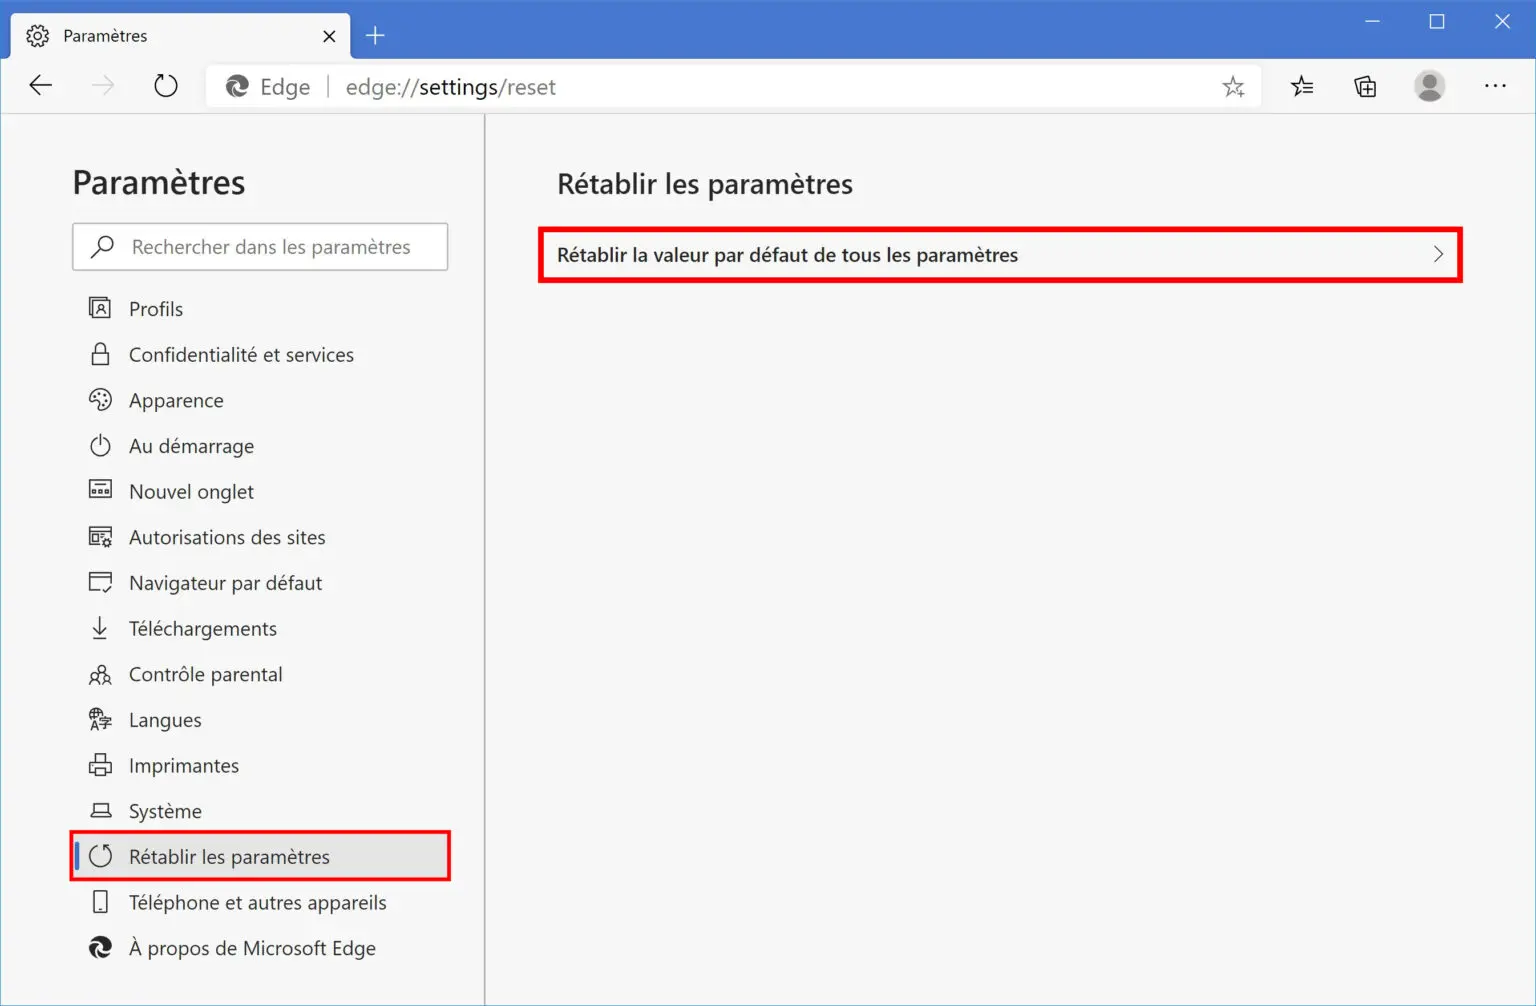Open Téléchargements settings

tap(202, 629)
